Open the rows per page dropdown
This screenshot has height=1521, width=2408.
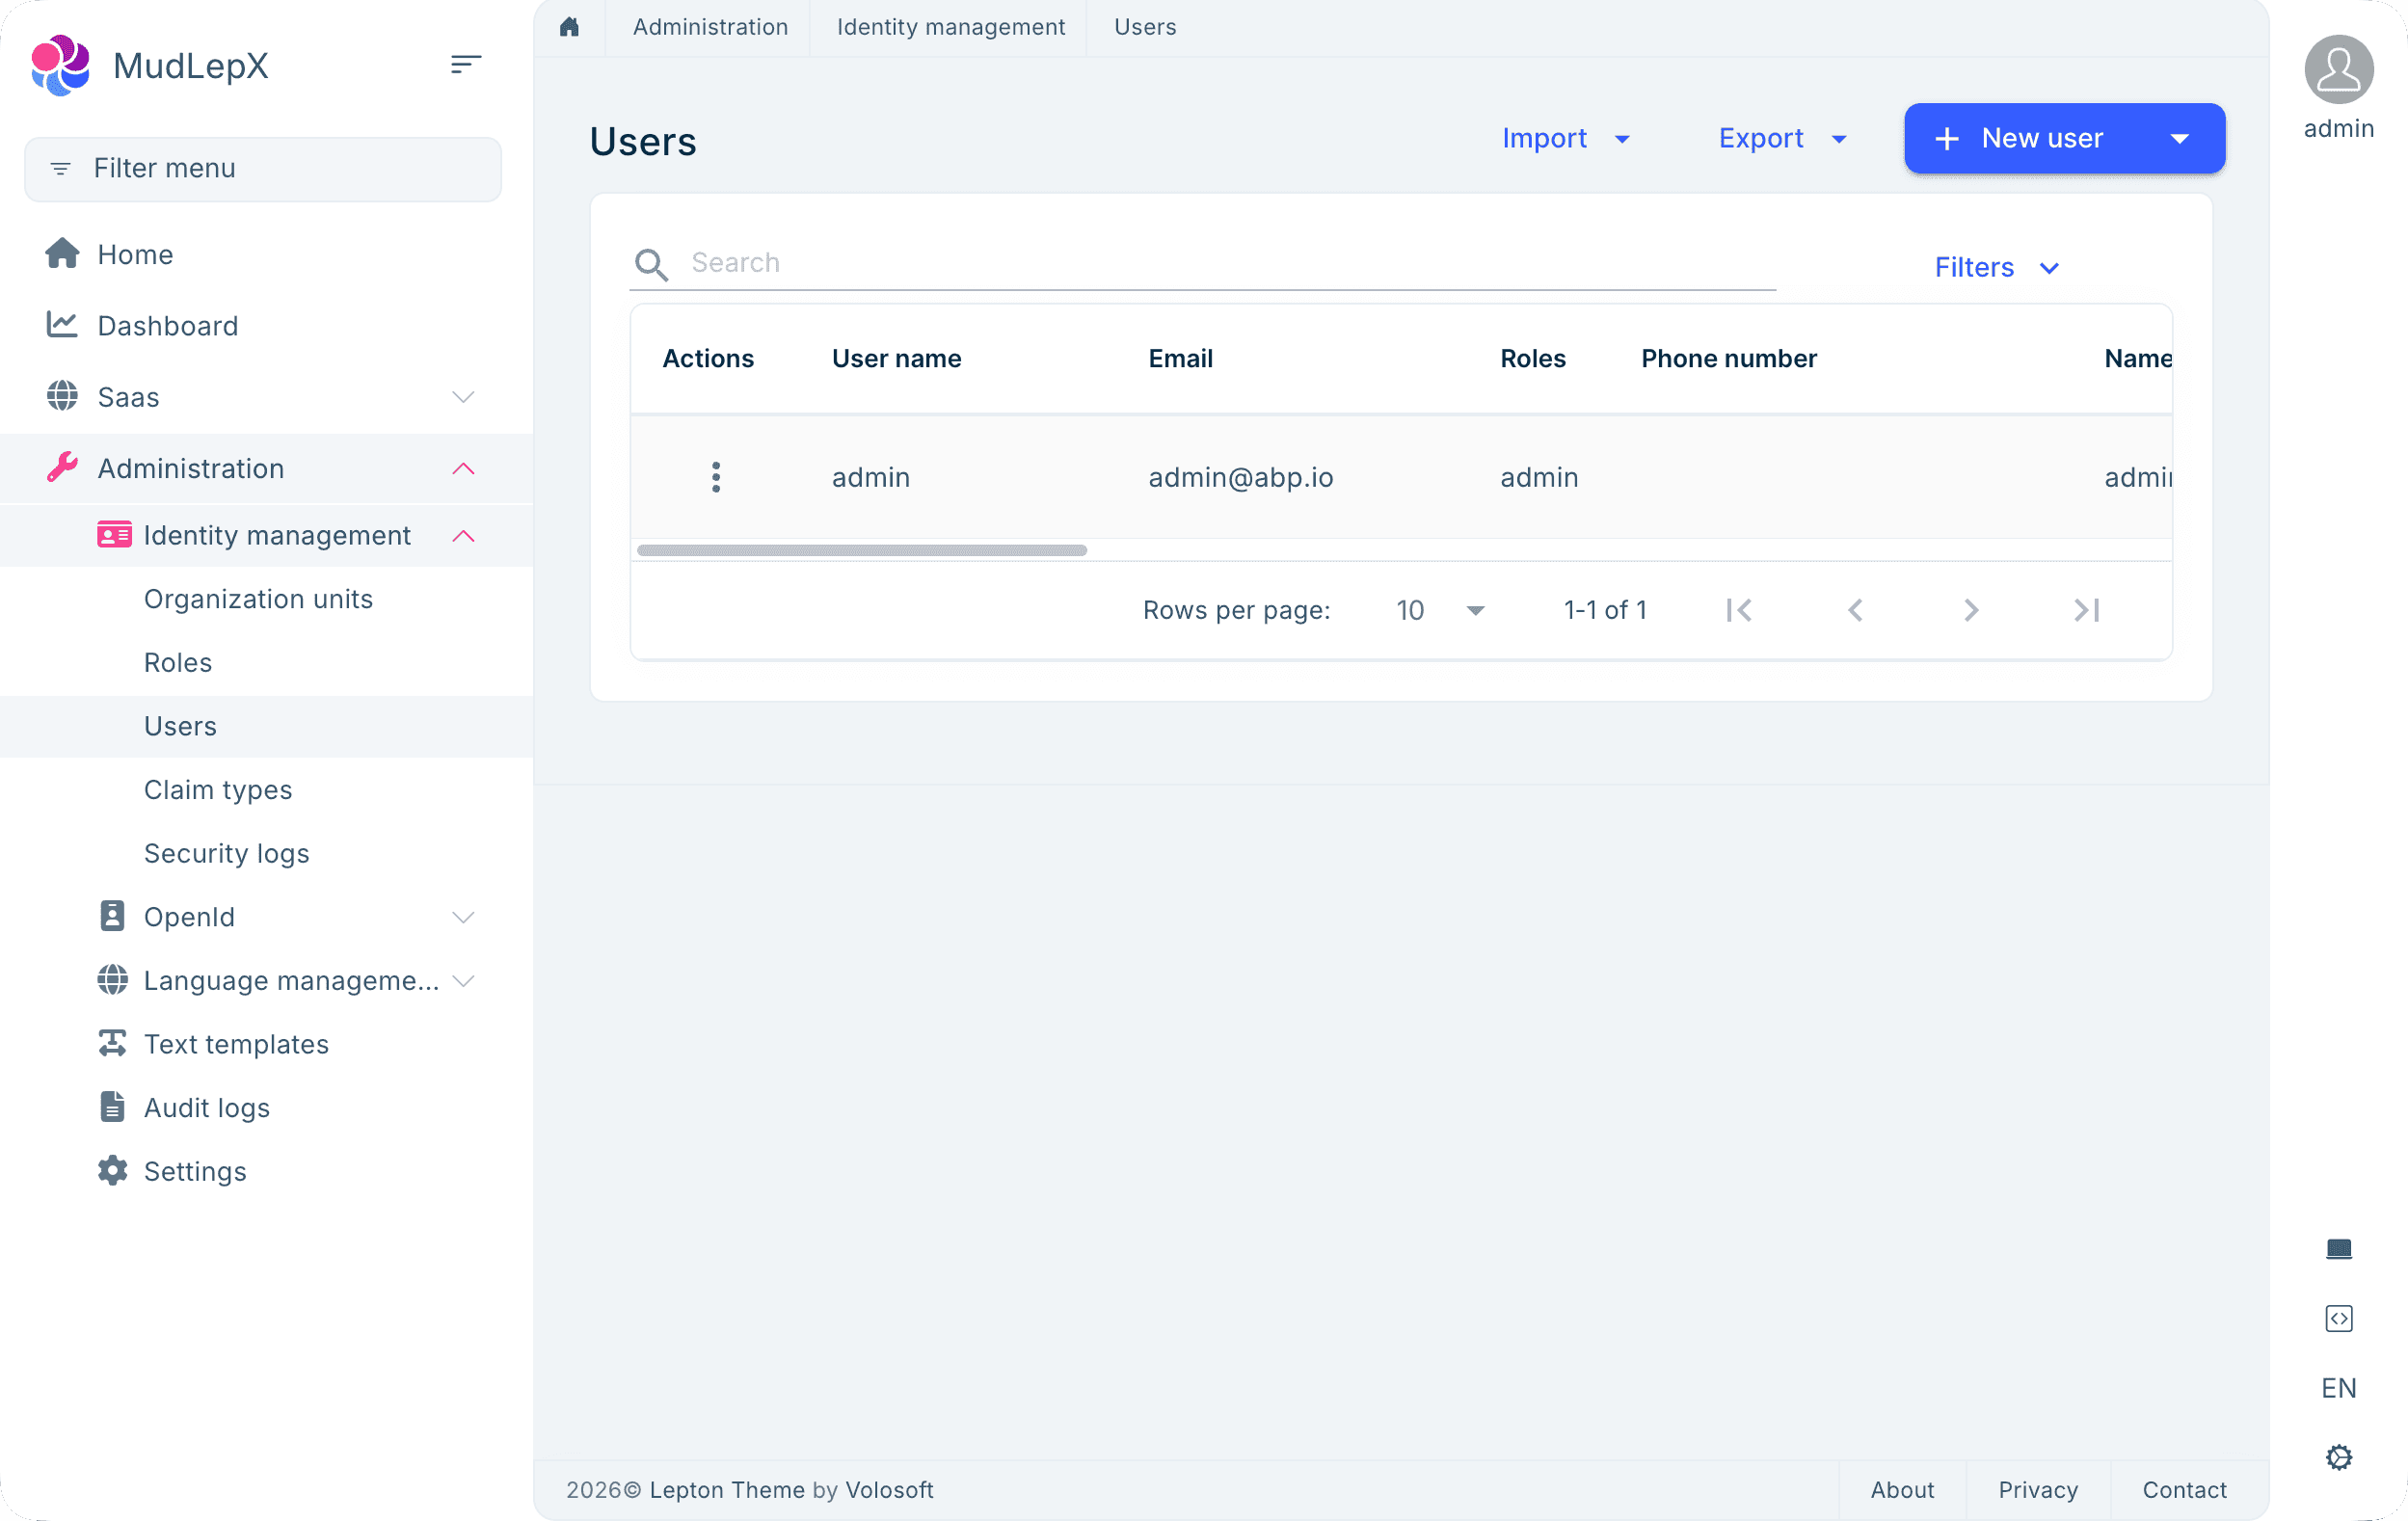[x=1440, y=610]
